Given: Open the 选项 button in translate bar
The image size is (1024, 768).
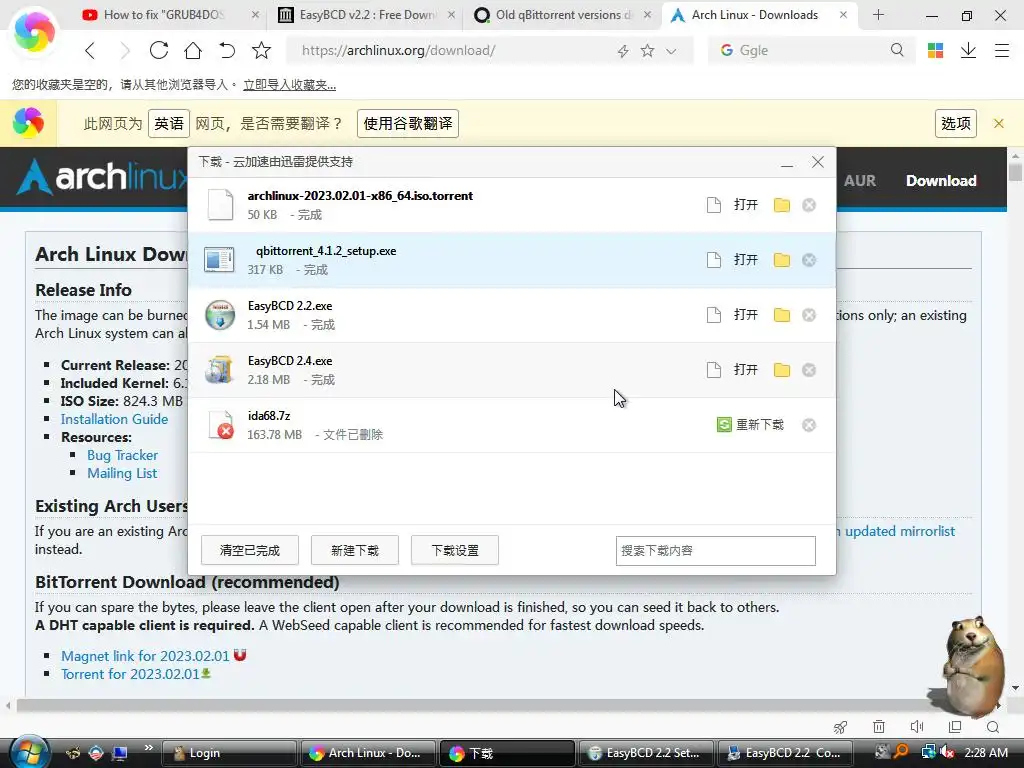Looking at the screenshot, I should click(x=955, y=123).
